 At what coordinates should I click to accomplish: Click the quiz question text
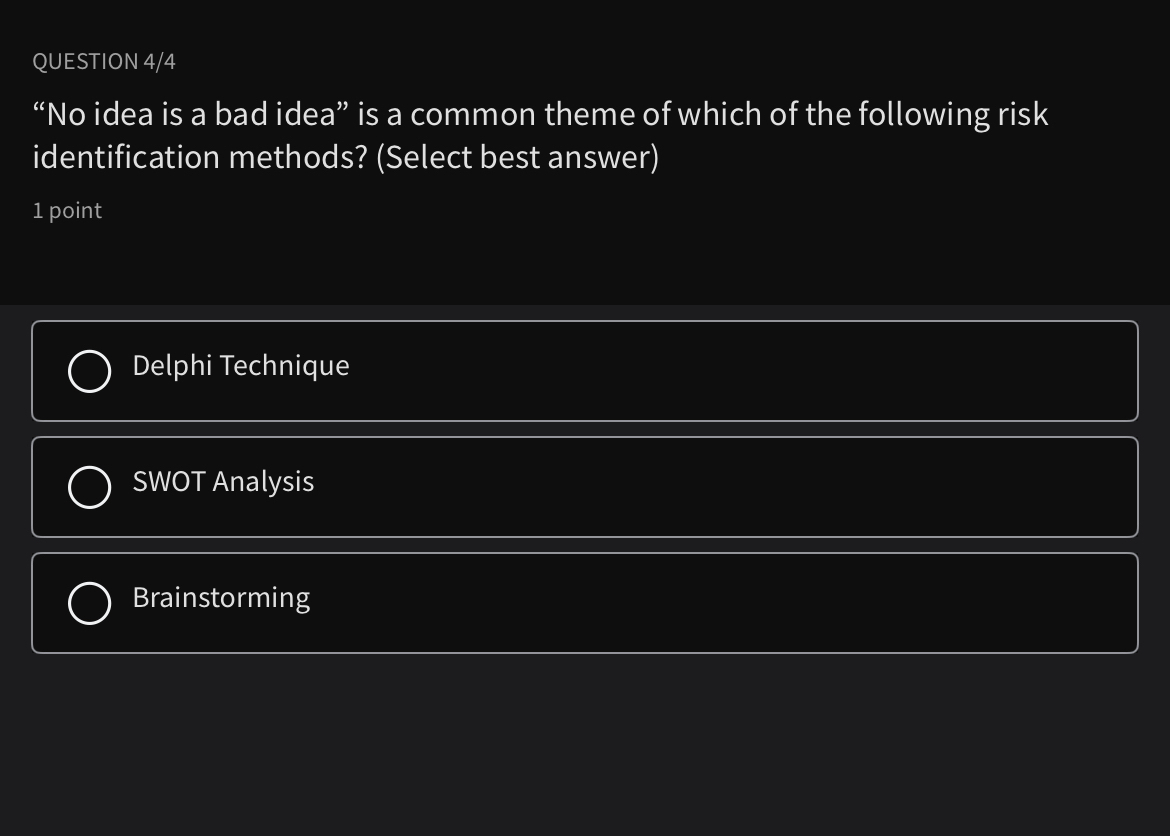pos(540,135)
